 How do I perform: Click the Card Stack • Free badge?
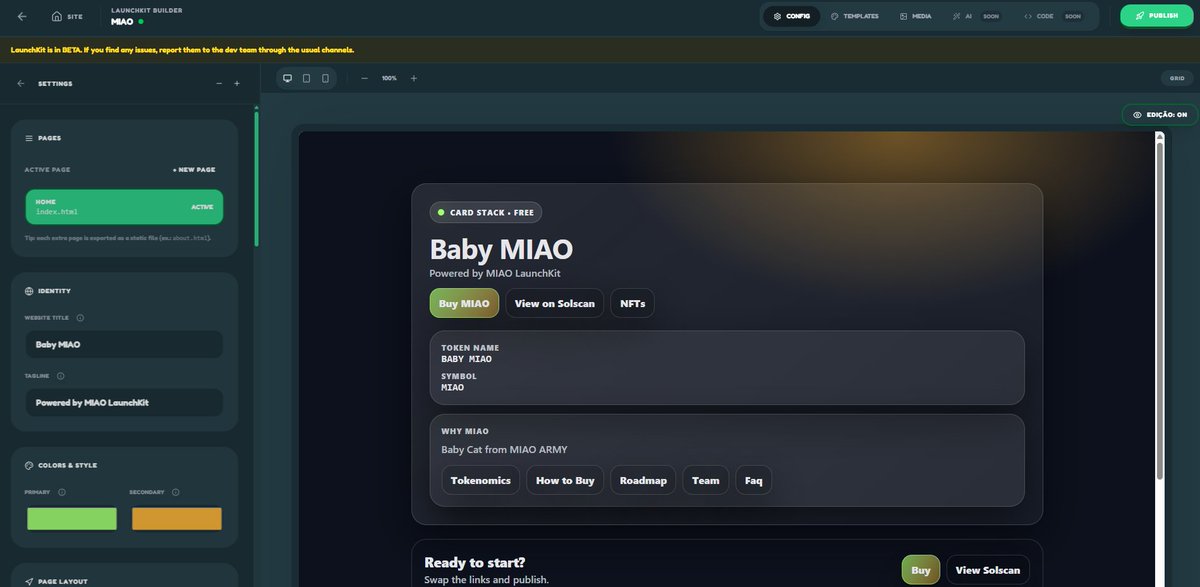(486, 213)
